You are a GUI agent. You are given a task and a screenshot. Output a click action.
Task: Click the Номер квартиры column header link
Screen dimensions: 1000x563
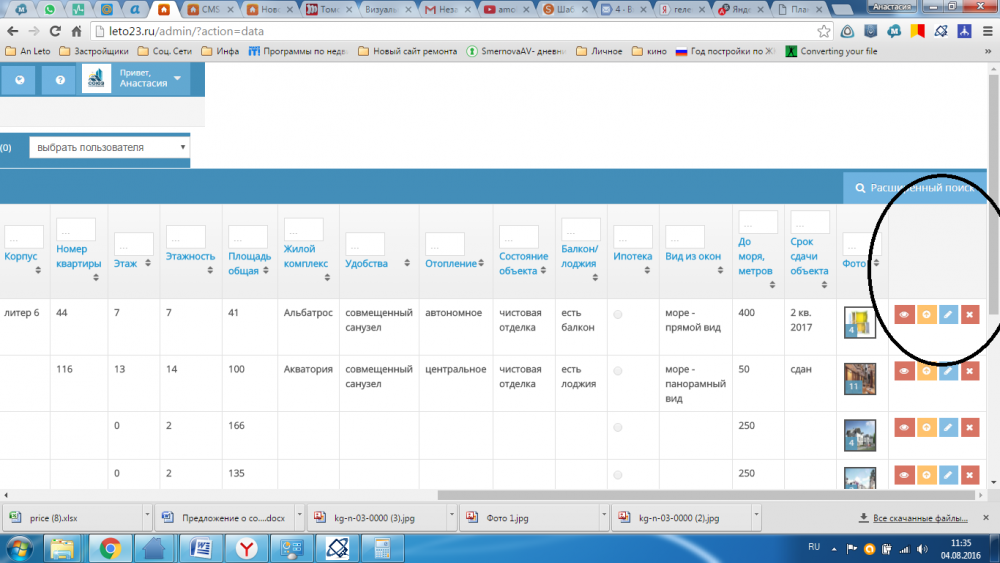[78, 256]
